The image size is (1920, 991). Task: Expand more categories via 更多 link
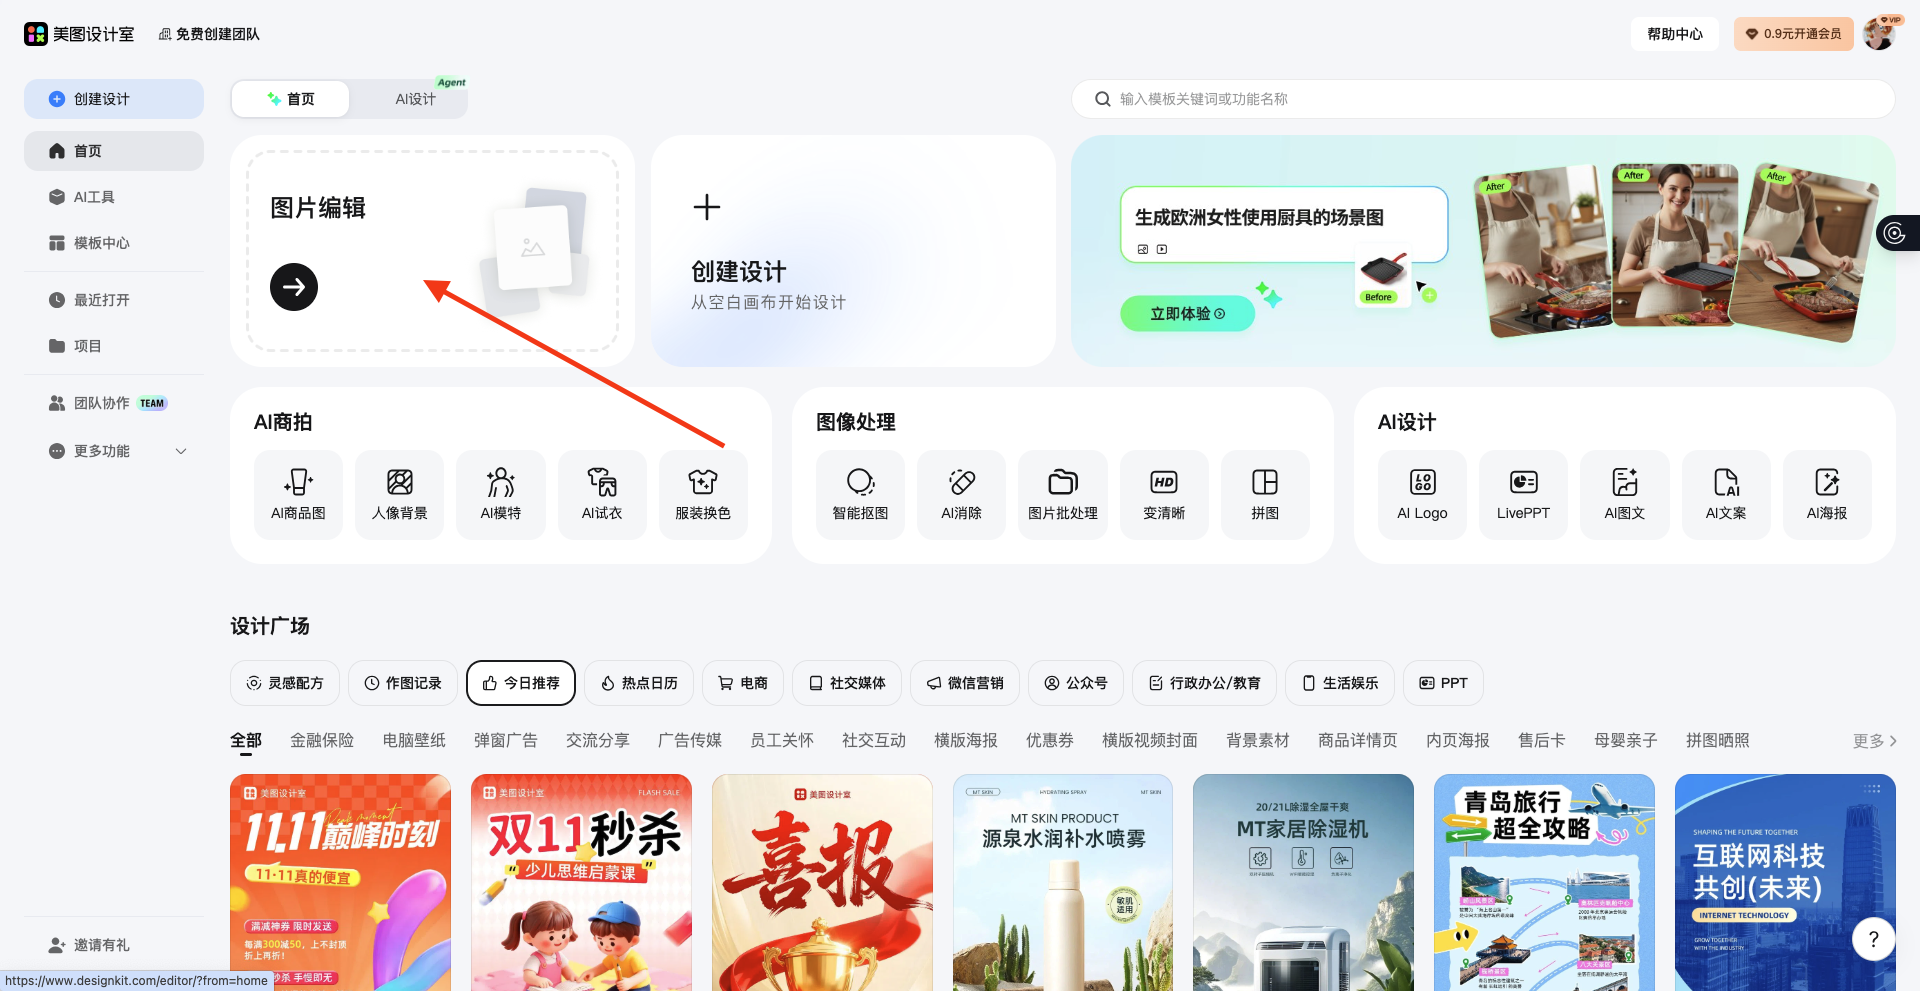[1874, 741]
